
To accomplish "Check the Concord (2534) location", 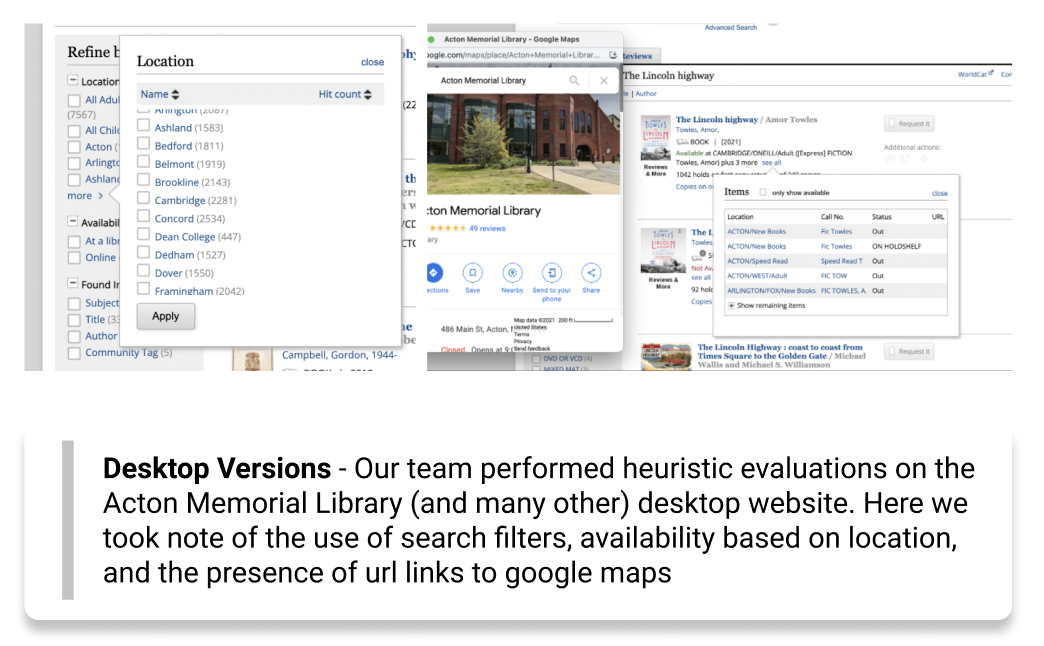I will 143,216.
